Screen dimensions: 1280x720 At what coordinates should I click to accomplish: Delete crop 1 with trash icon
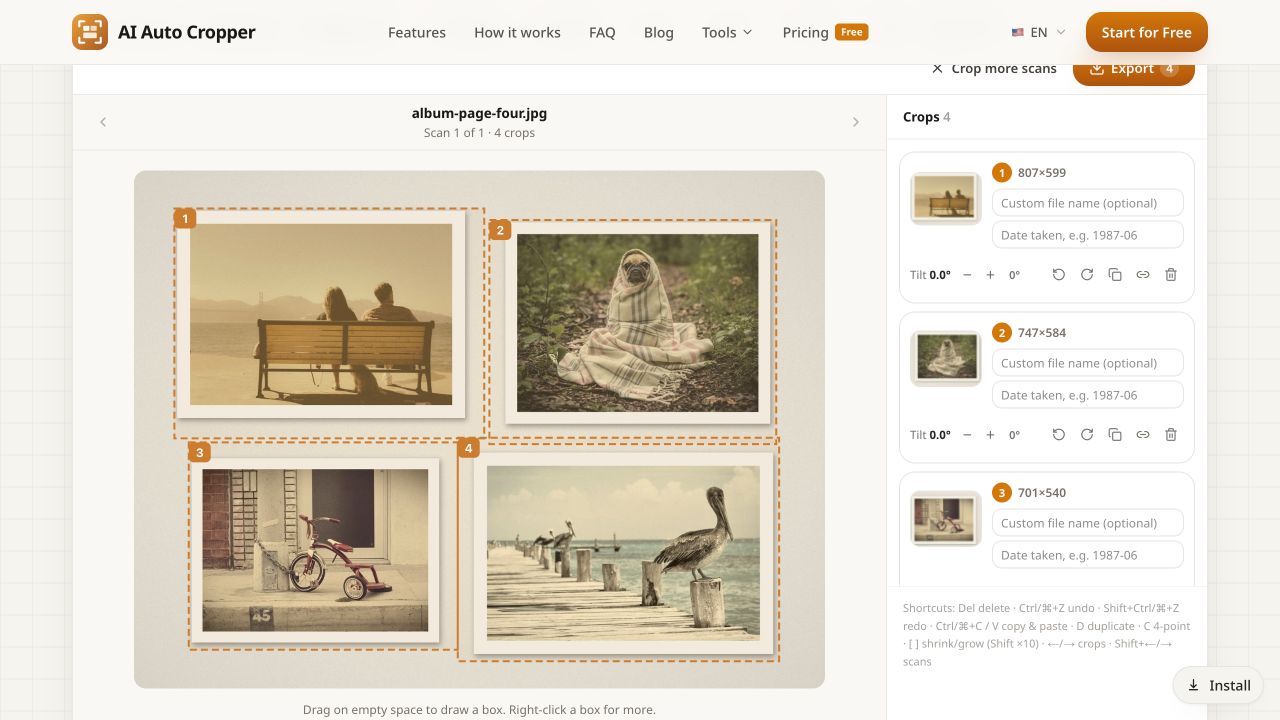(x=1171, y=275)
